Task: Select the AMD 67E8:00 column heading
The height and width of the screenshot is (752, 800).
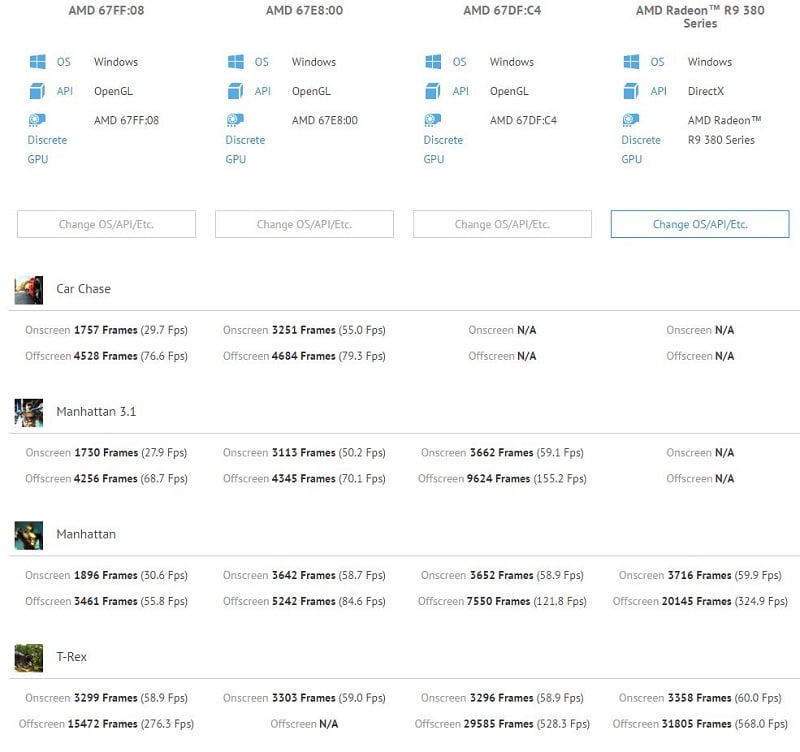Action: point(304,10)
